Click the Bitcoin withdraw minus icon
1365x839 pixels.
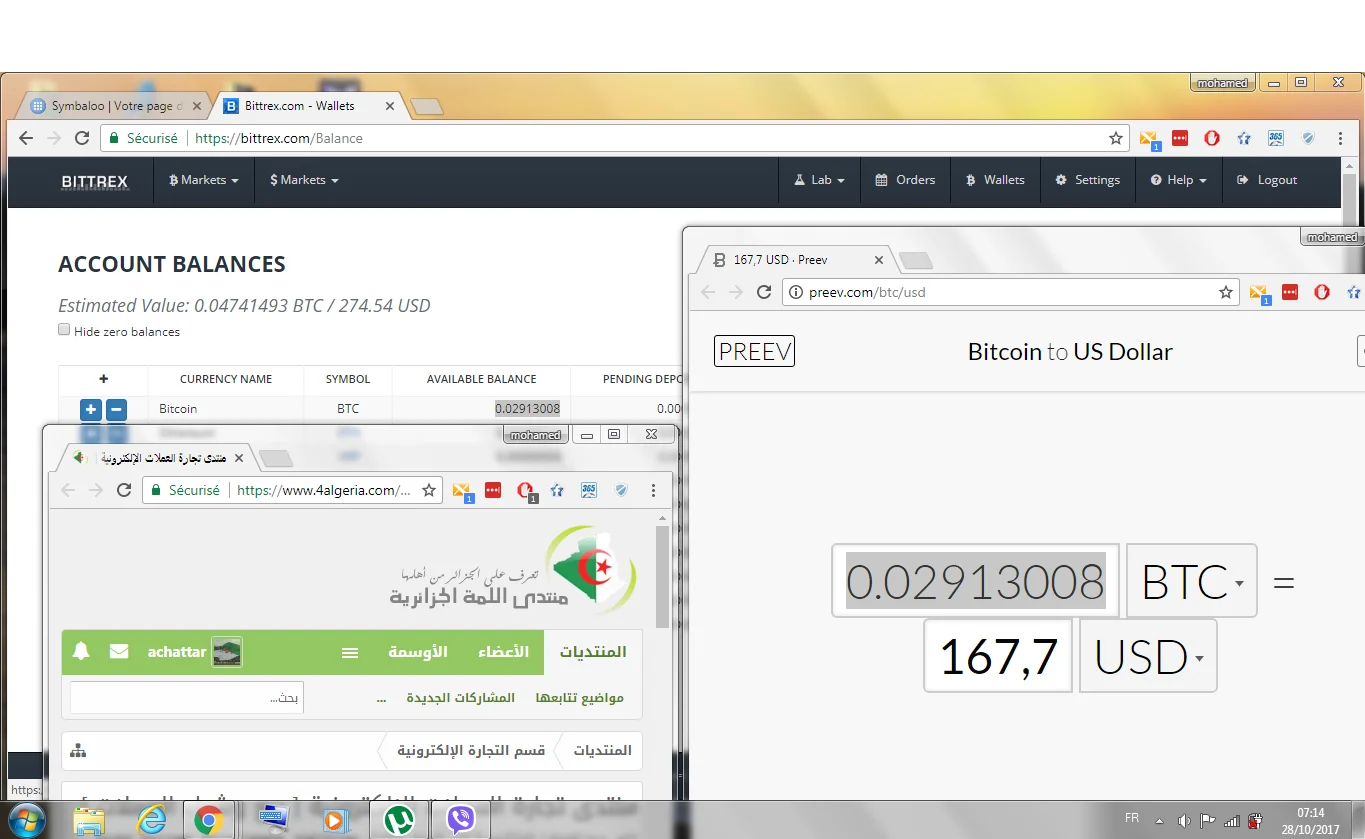pyautogui.click(x=116, y=409)
